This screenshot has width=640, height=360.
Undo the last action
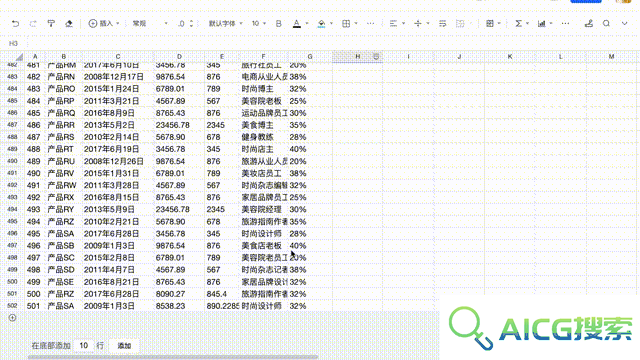pyautogui.click(x=16, y=24)
